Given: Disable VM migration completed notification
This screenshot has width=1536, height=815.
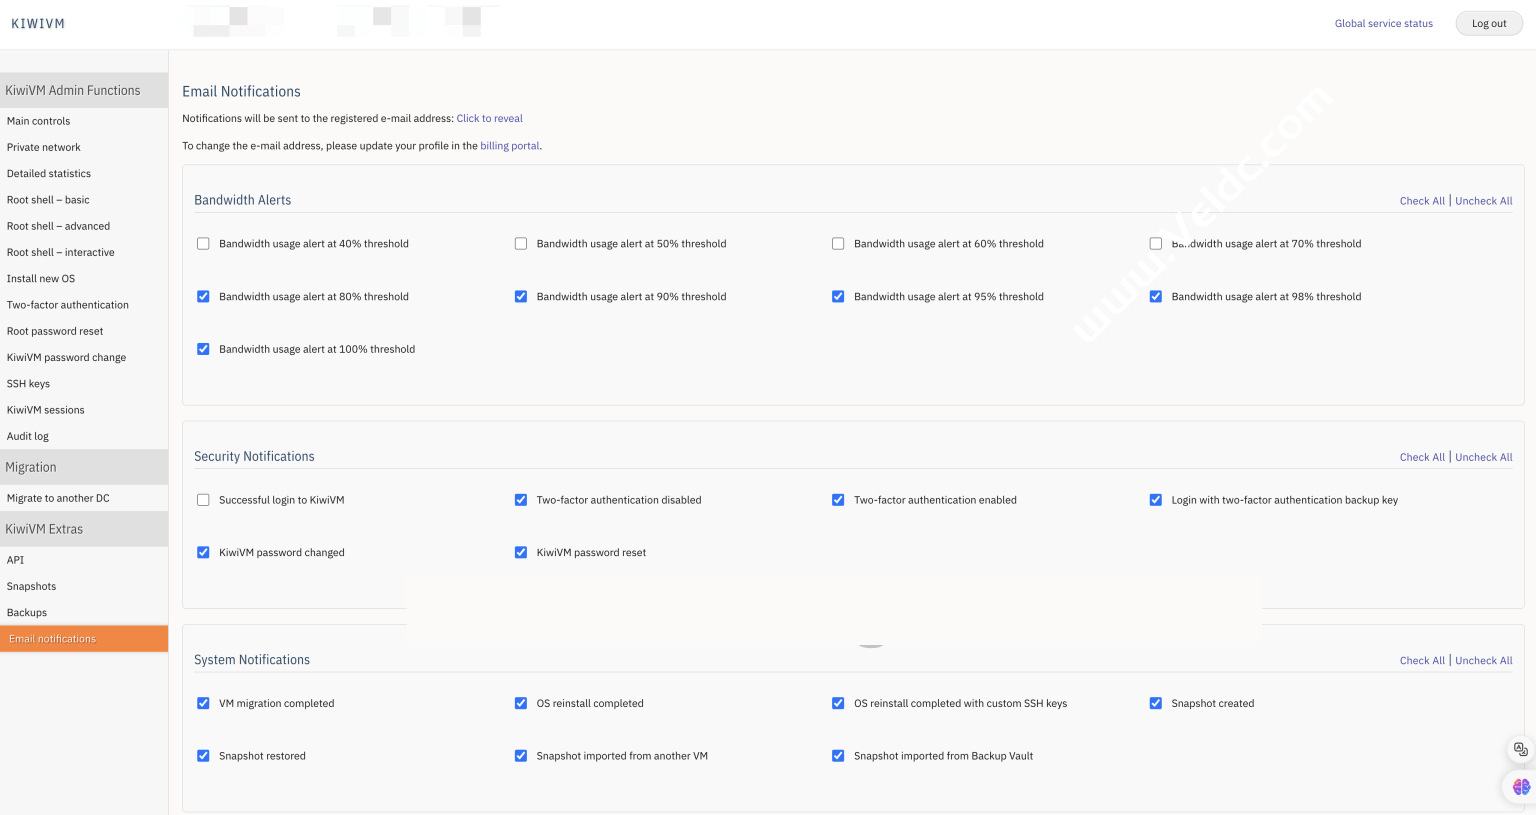Looking at the screenshot, I should click(x=203, y=703).
